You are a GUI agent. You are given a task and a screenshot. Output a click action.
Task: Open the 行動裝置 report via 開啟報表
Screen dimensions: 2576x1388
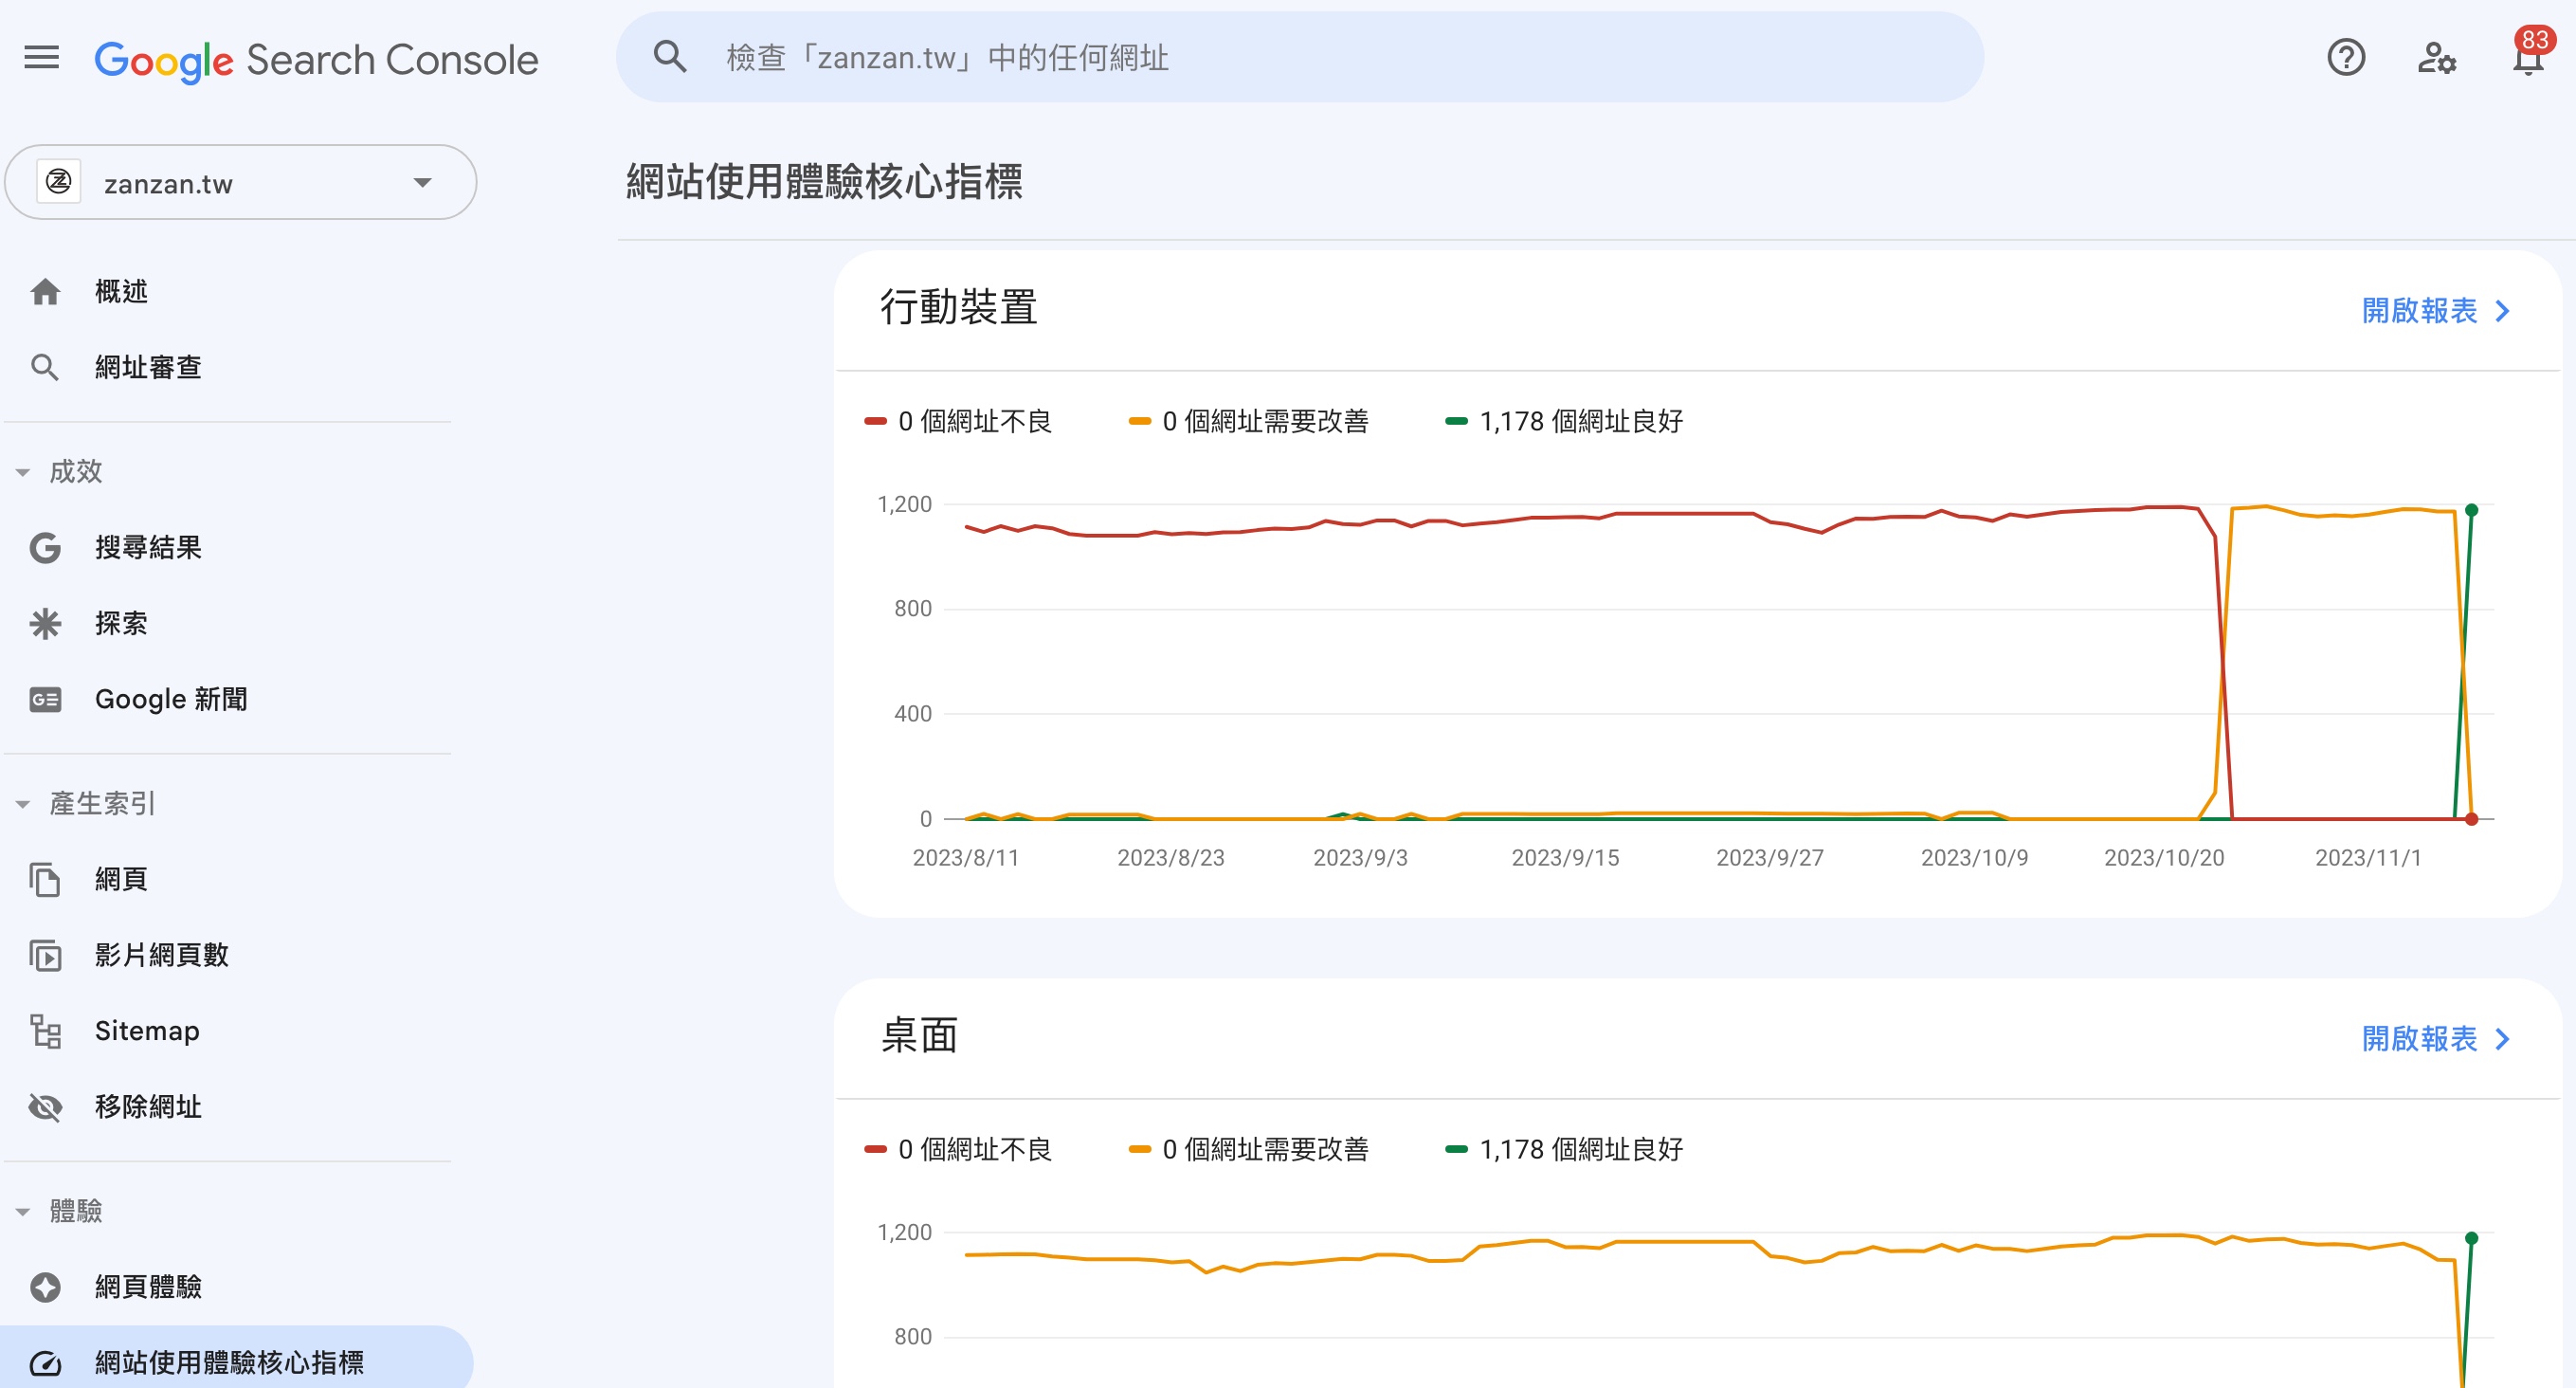pyautogui.click(x=2436, y=311)
